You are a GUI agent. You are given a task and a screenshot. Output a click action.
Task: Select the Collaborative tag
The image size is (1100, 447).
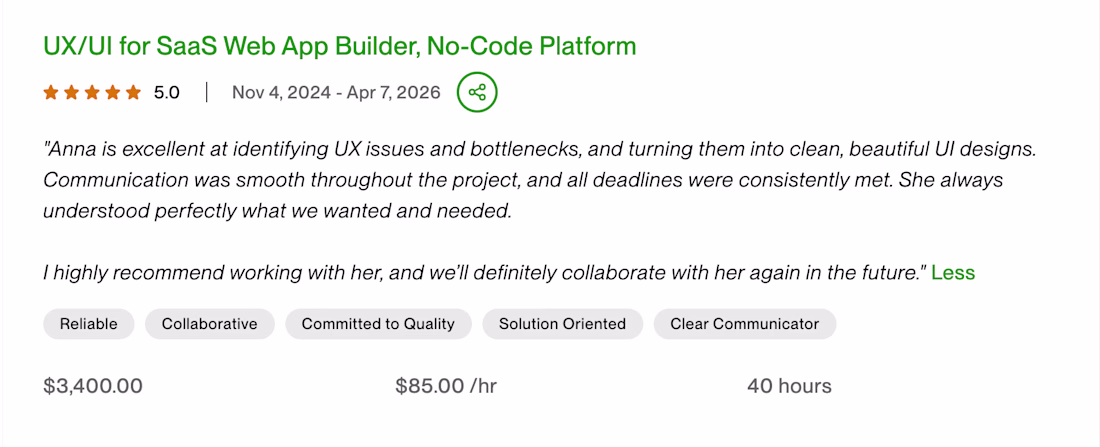pos(210,324)
